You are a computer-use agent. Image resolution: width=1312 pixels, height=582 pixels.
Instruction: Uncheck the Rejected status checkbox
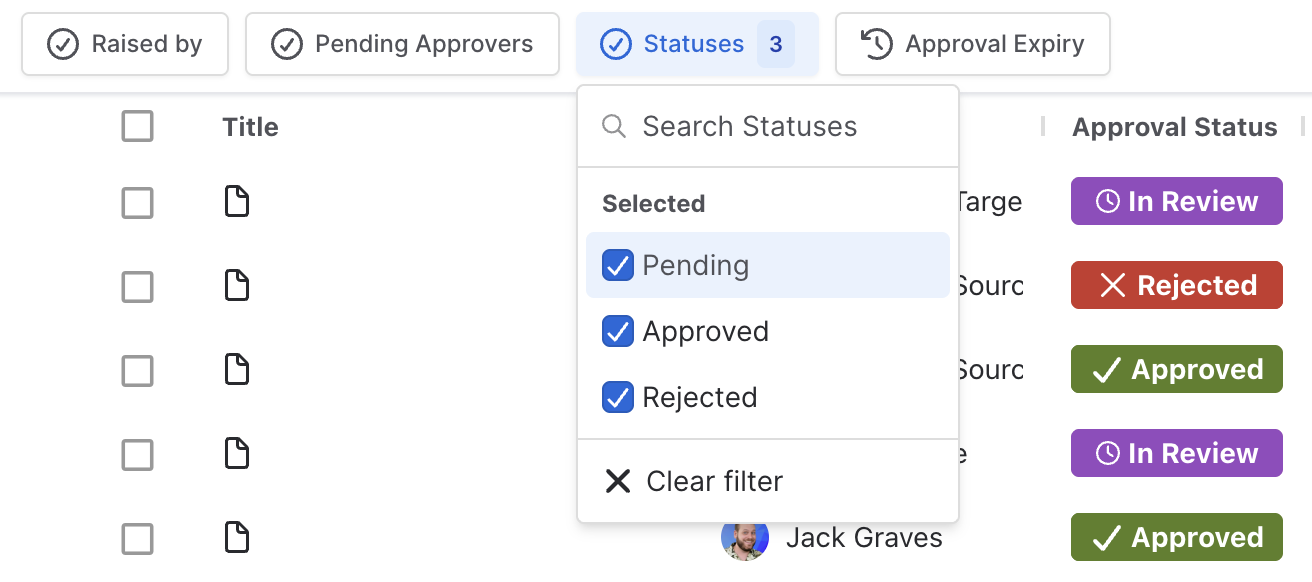pos(618,398)
